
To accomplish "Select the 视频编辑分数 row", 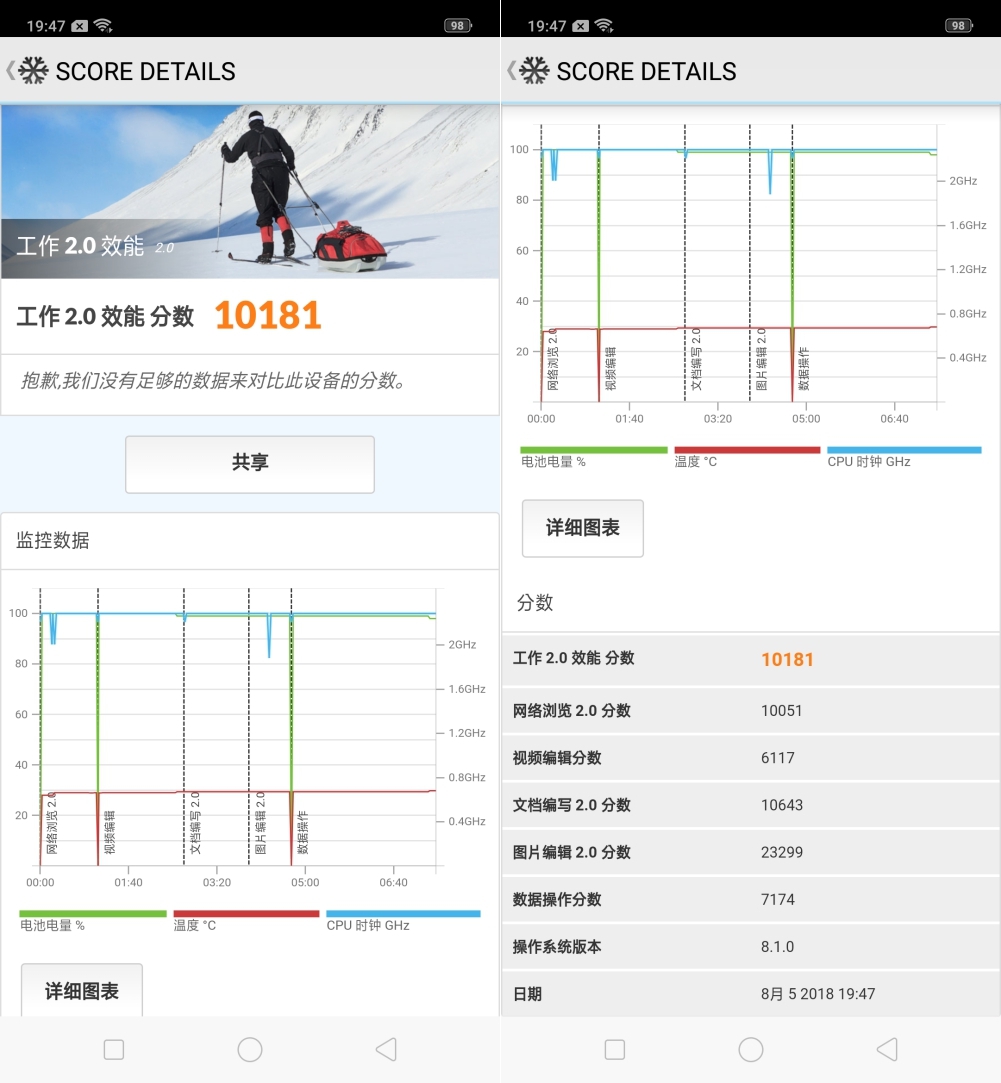I will coord(751,758).
